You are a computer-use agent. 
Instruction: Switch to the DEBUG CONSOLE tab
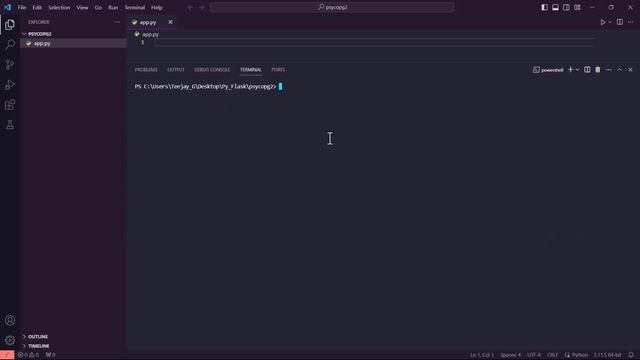[x=212, y=70]
